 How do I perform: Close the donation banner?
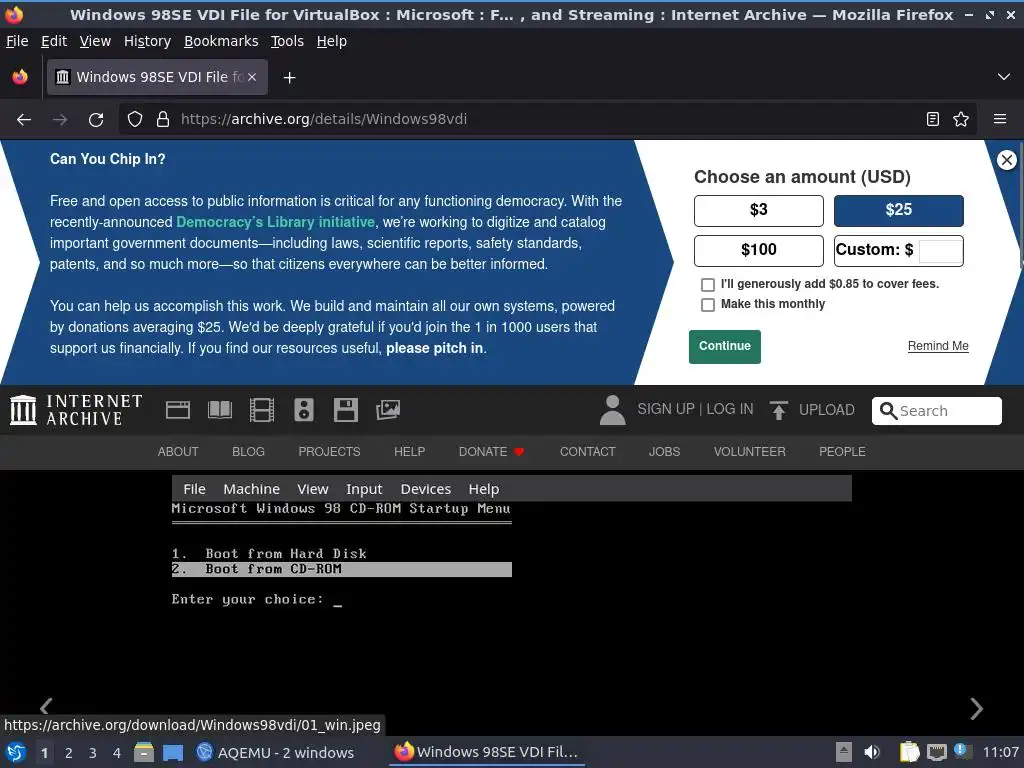pos(1006,160)
